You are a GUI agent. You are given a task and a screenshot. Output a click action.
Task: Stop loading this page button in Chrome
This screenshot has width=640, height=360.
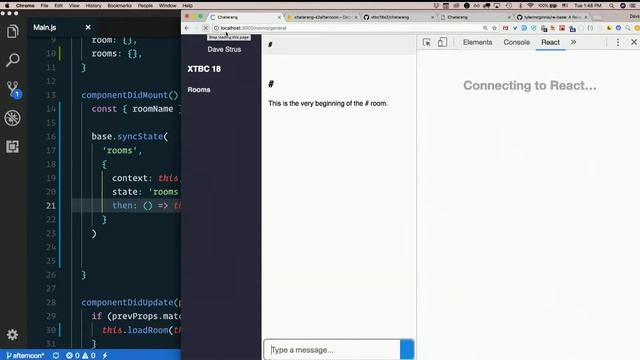click(206, 28)
